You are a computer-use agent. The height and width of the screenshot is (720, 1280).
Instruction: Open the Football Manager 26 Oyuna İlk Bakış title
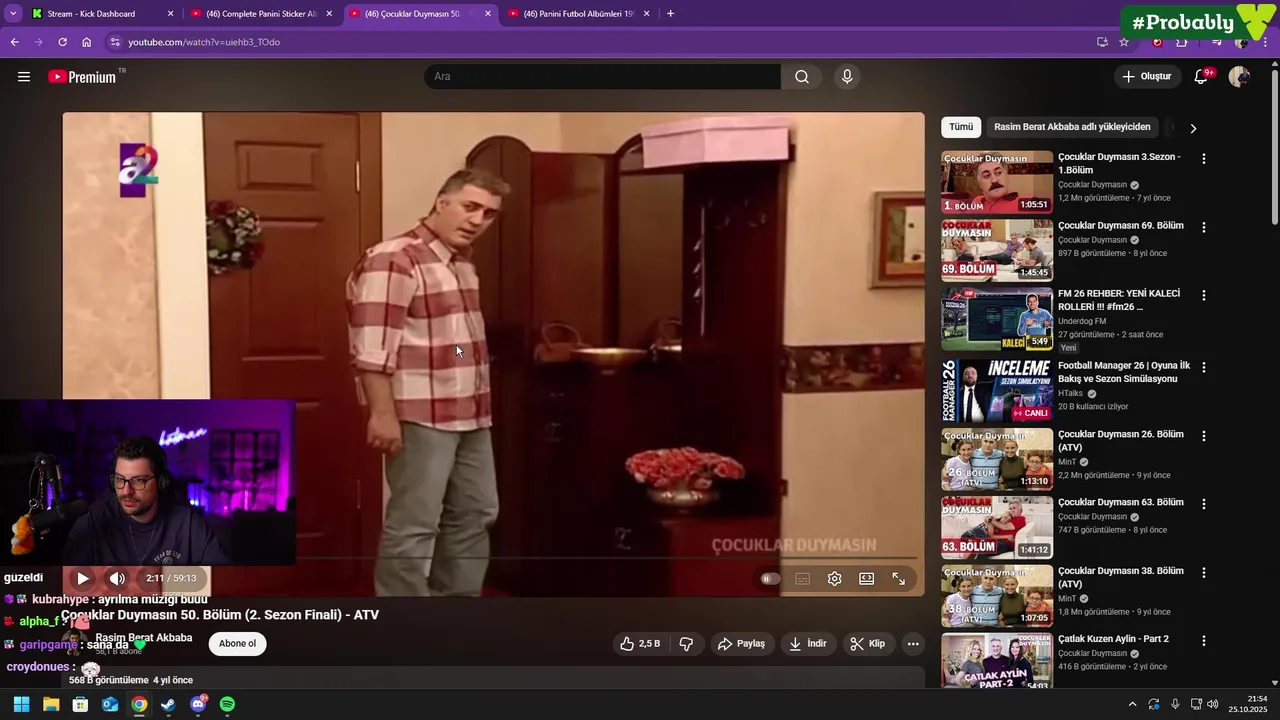pyautogui.click(x=1124, y=372)
